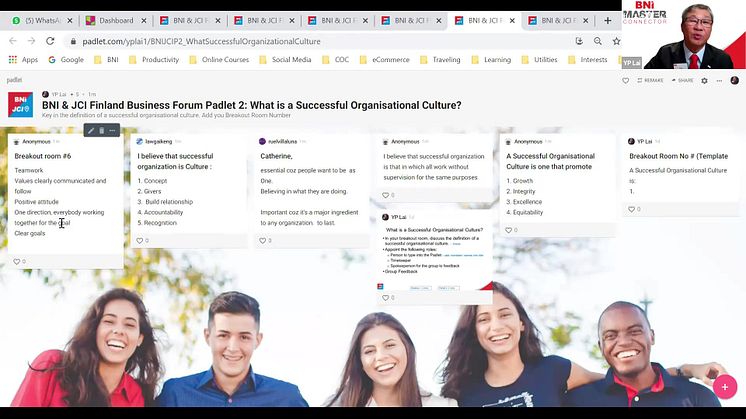Open padlet settings gear
The height and width of the screenshot is (419, 746).
[705, 81]
